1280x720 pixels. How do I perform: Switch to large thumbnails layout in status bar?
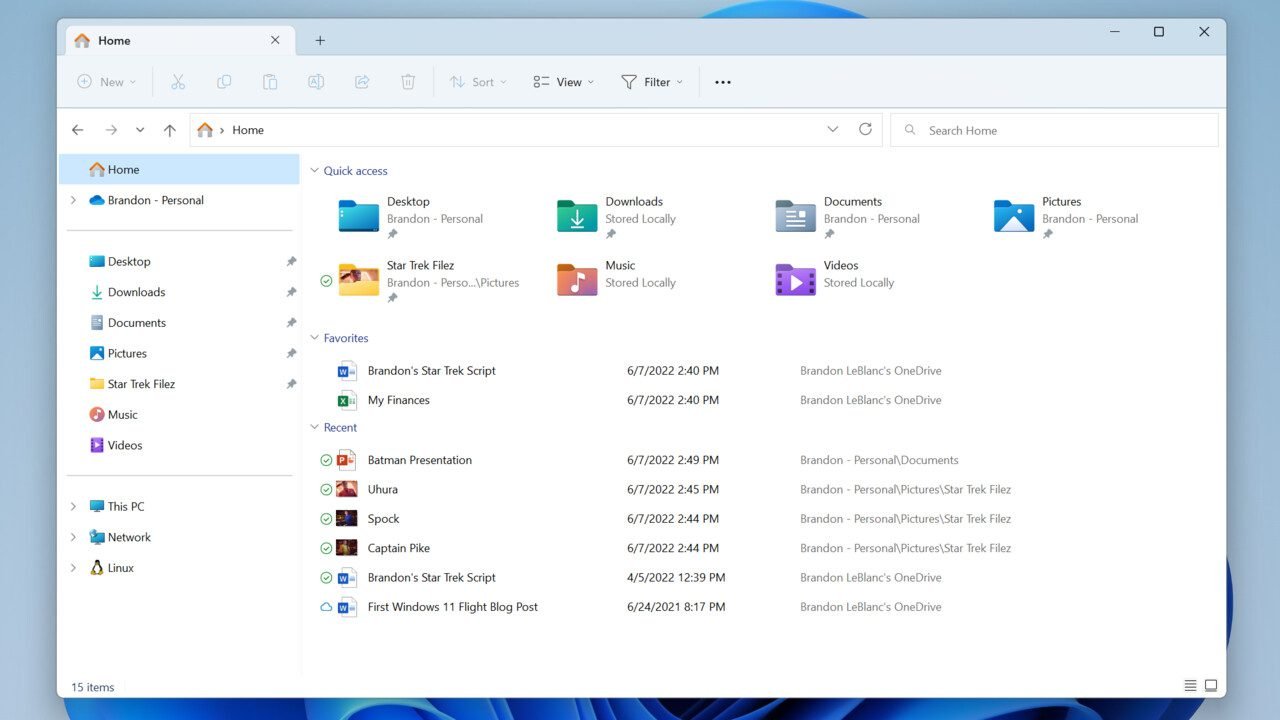[1211, 685]
